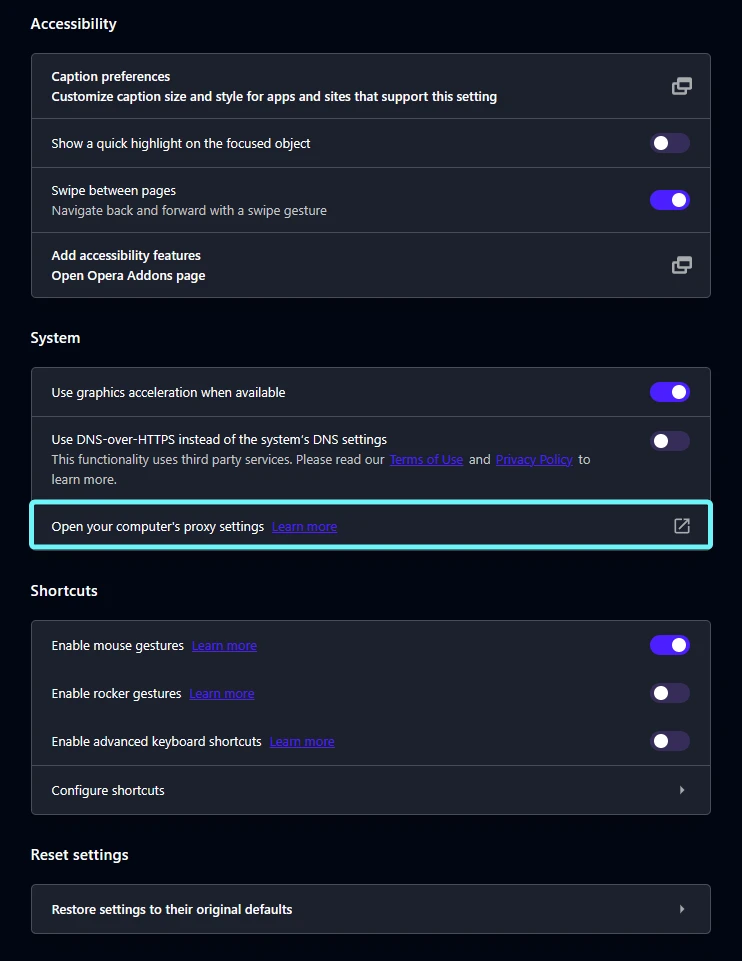Open the Privacy Policy link
Image resolution: width=742 pixels, height=961 pixels.
[534, 460]
